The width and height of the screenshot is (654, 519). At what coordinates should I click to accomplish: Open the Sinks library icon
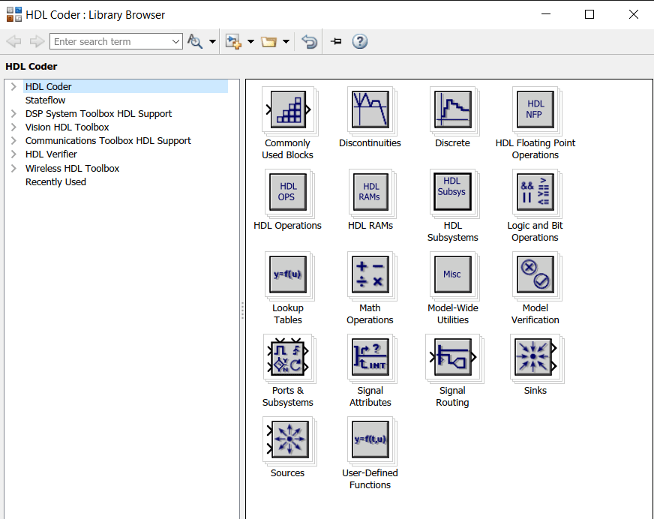[x=536, y=357]
